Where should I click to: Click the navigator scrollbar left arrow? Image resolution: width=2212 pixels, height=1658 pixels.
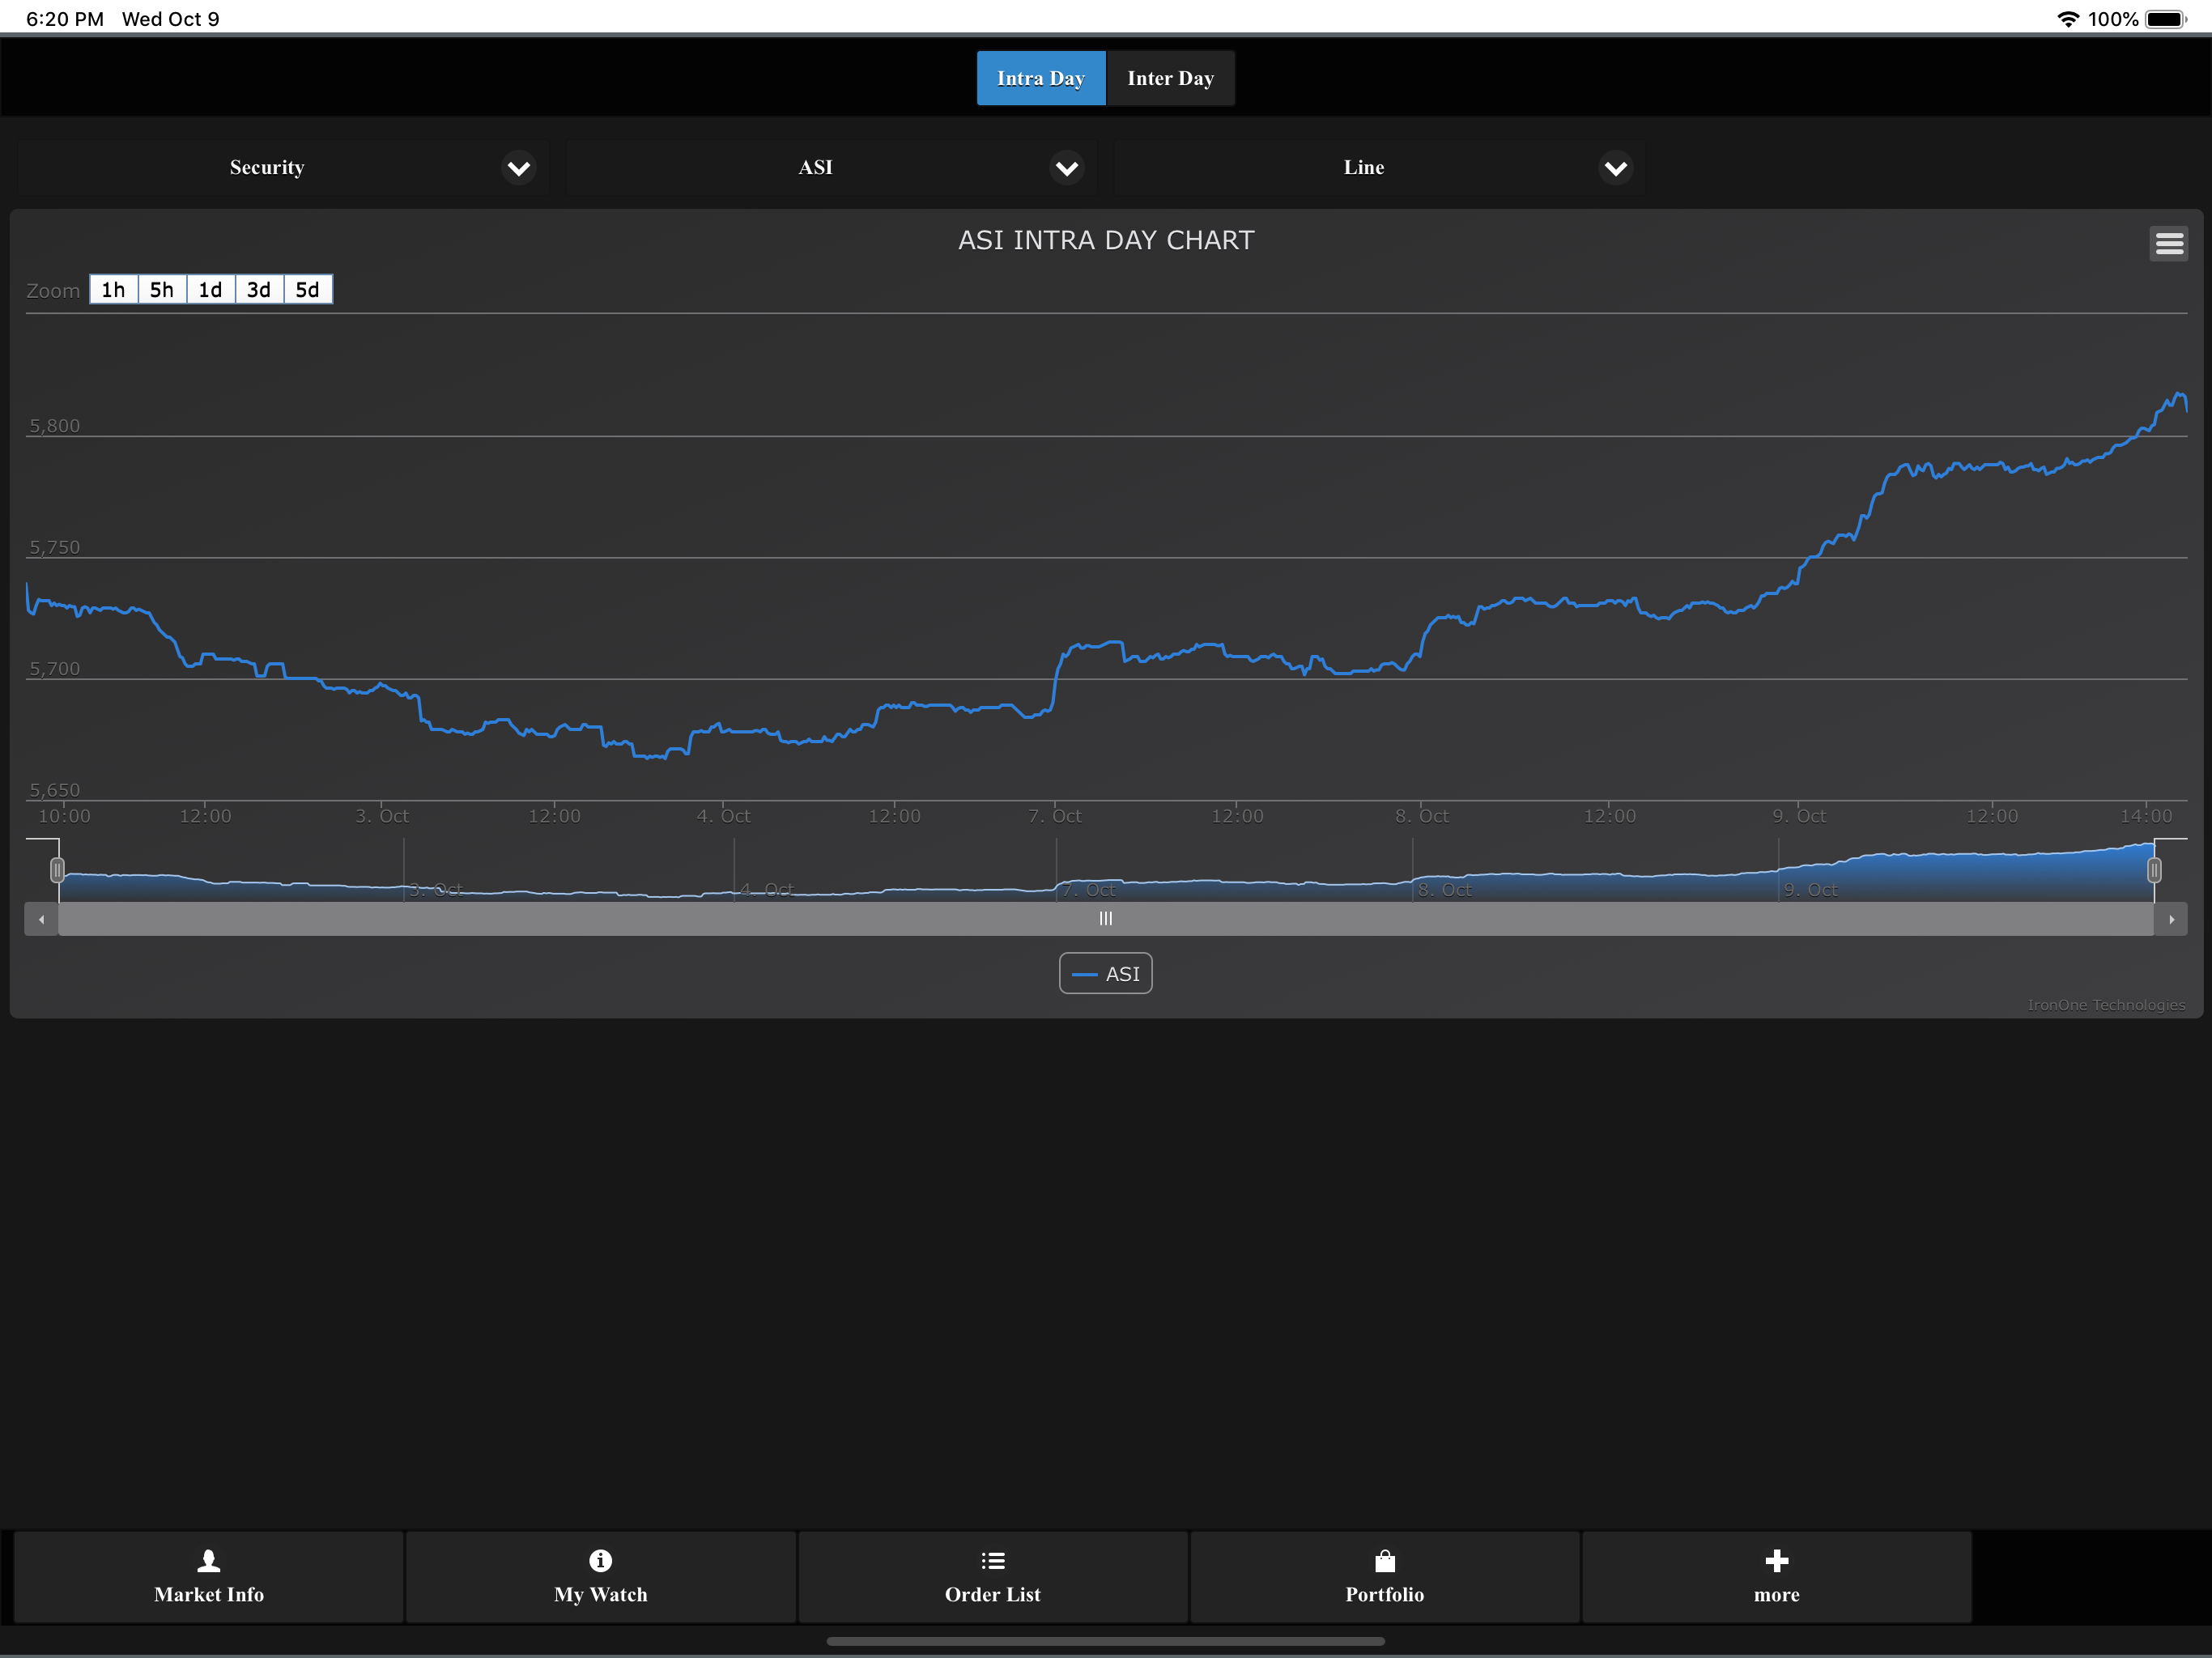pos(41,919)
